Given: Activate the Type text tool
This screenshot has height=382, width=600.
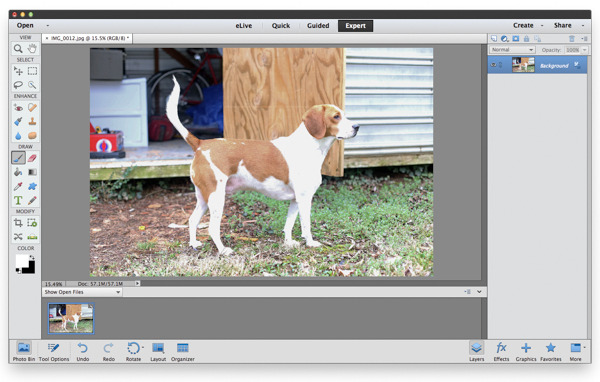Looking at the screenshot, I should click(x=18, y=200).
